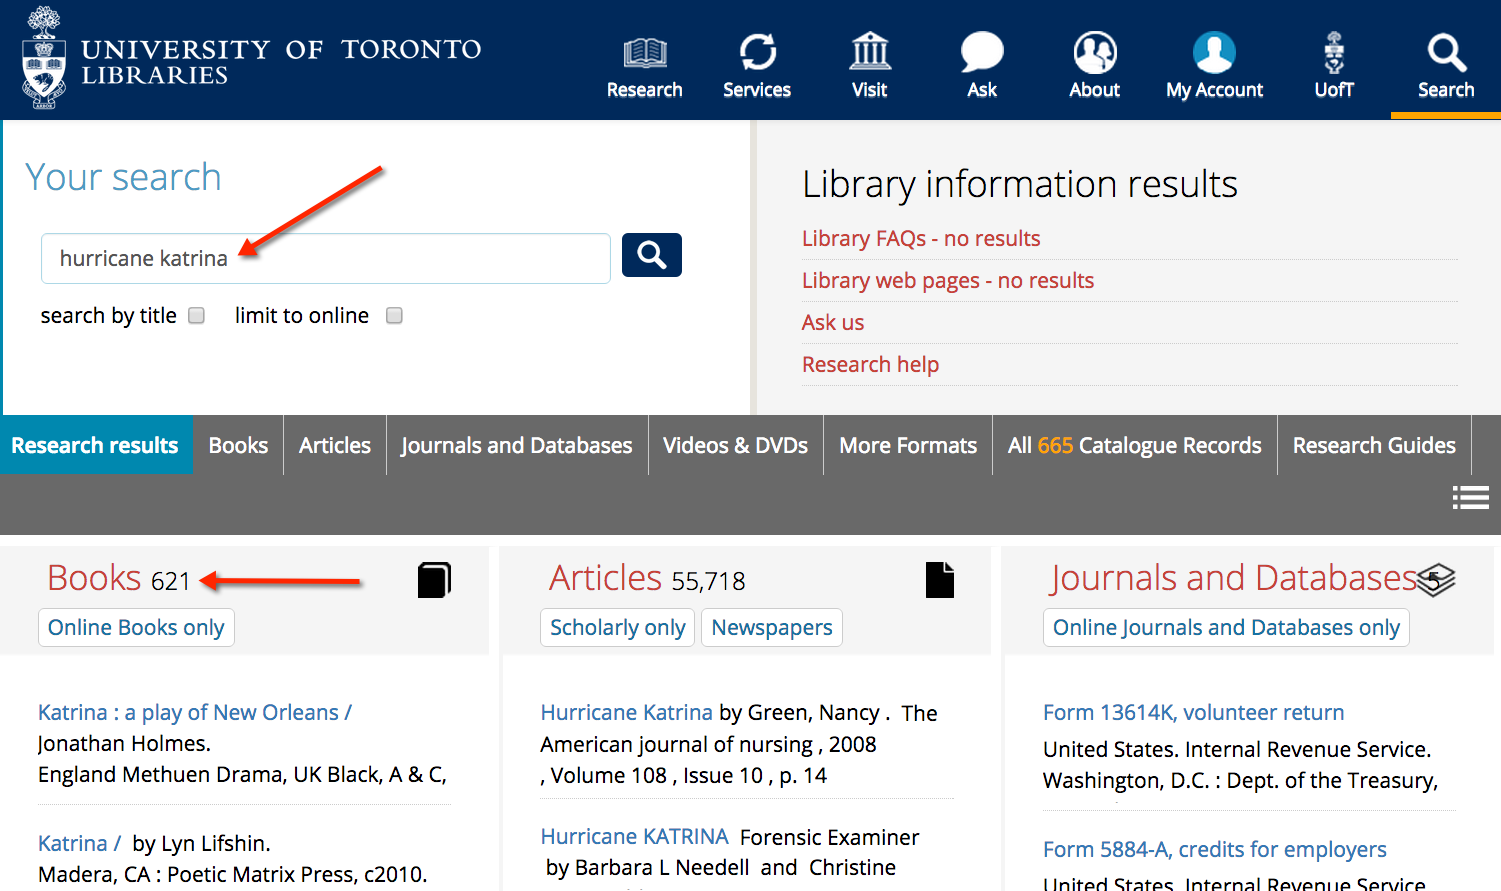This screenshot has height=891, width=1501.
Task: Filter to Online Journals and Databases only
Action: point(1226,628)
